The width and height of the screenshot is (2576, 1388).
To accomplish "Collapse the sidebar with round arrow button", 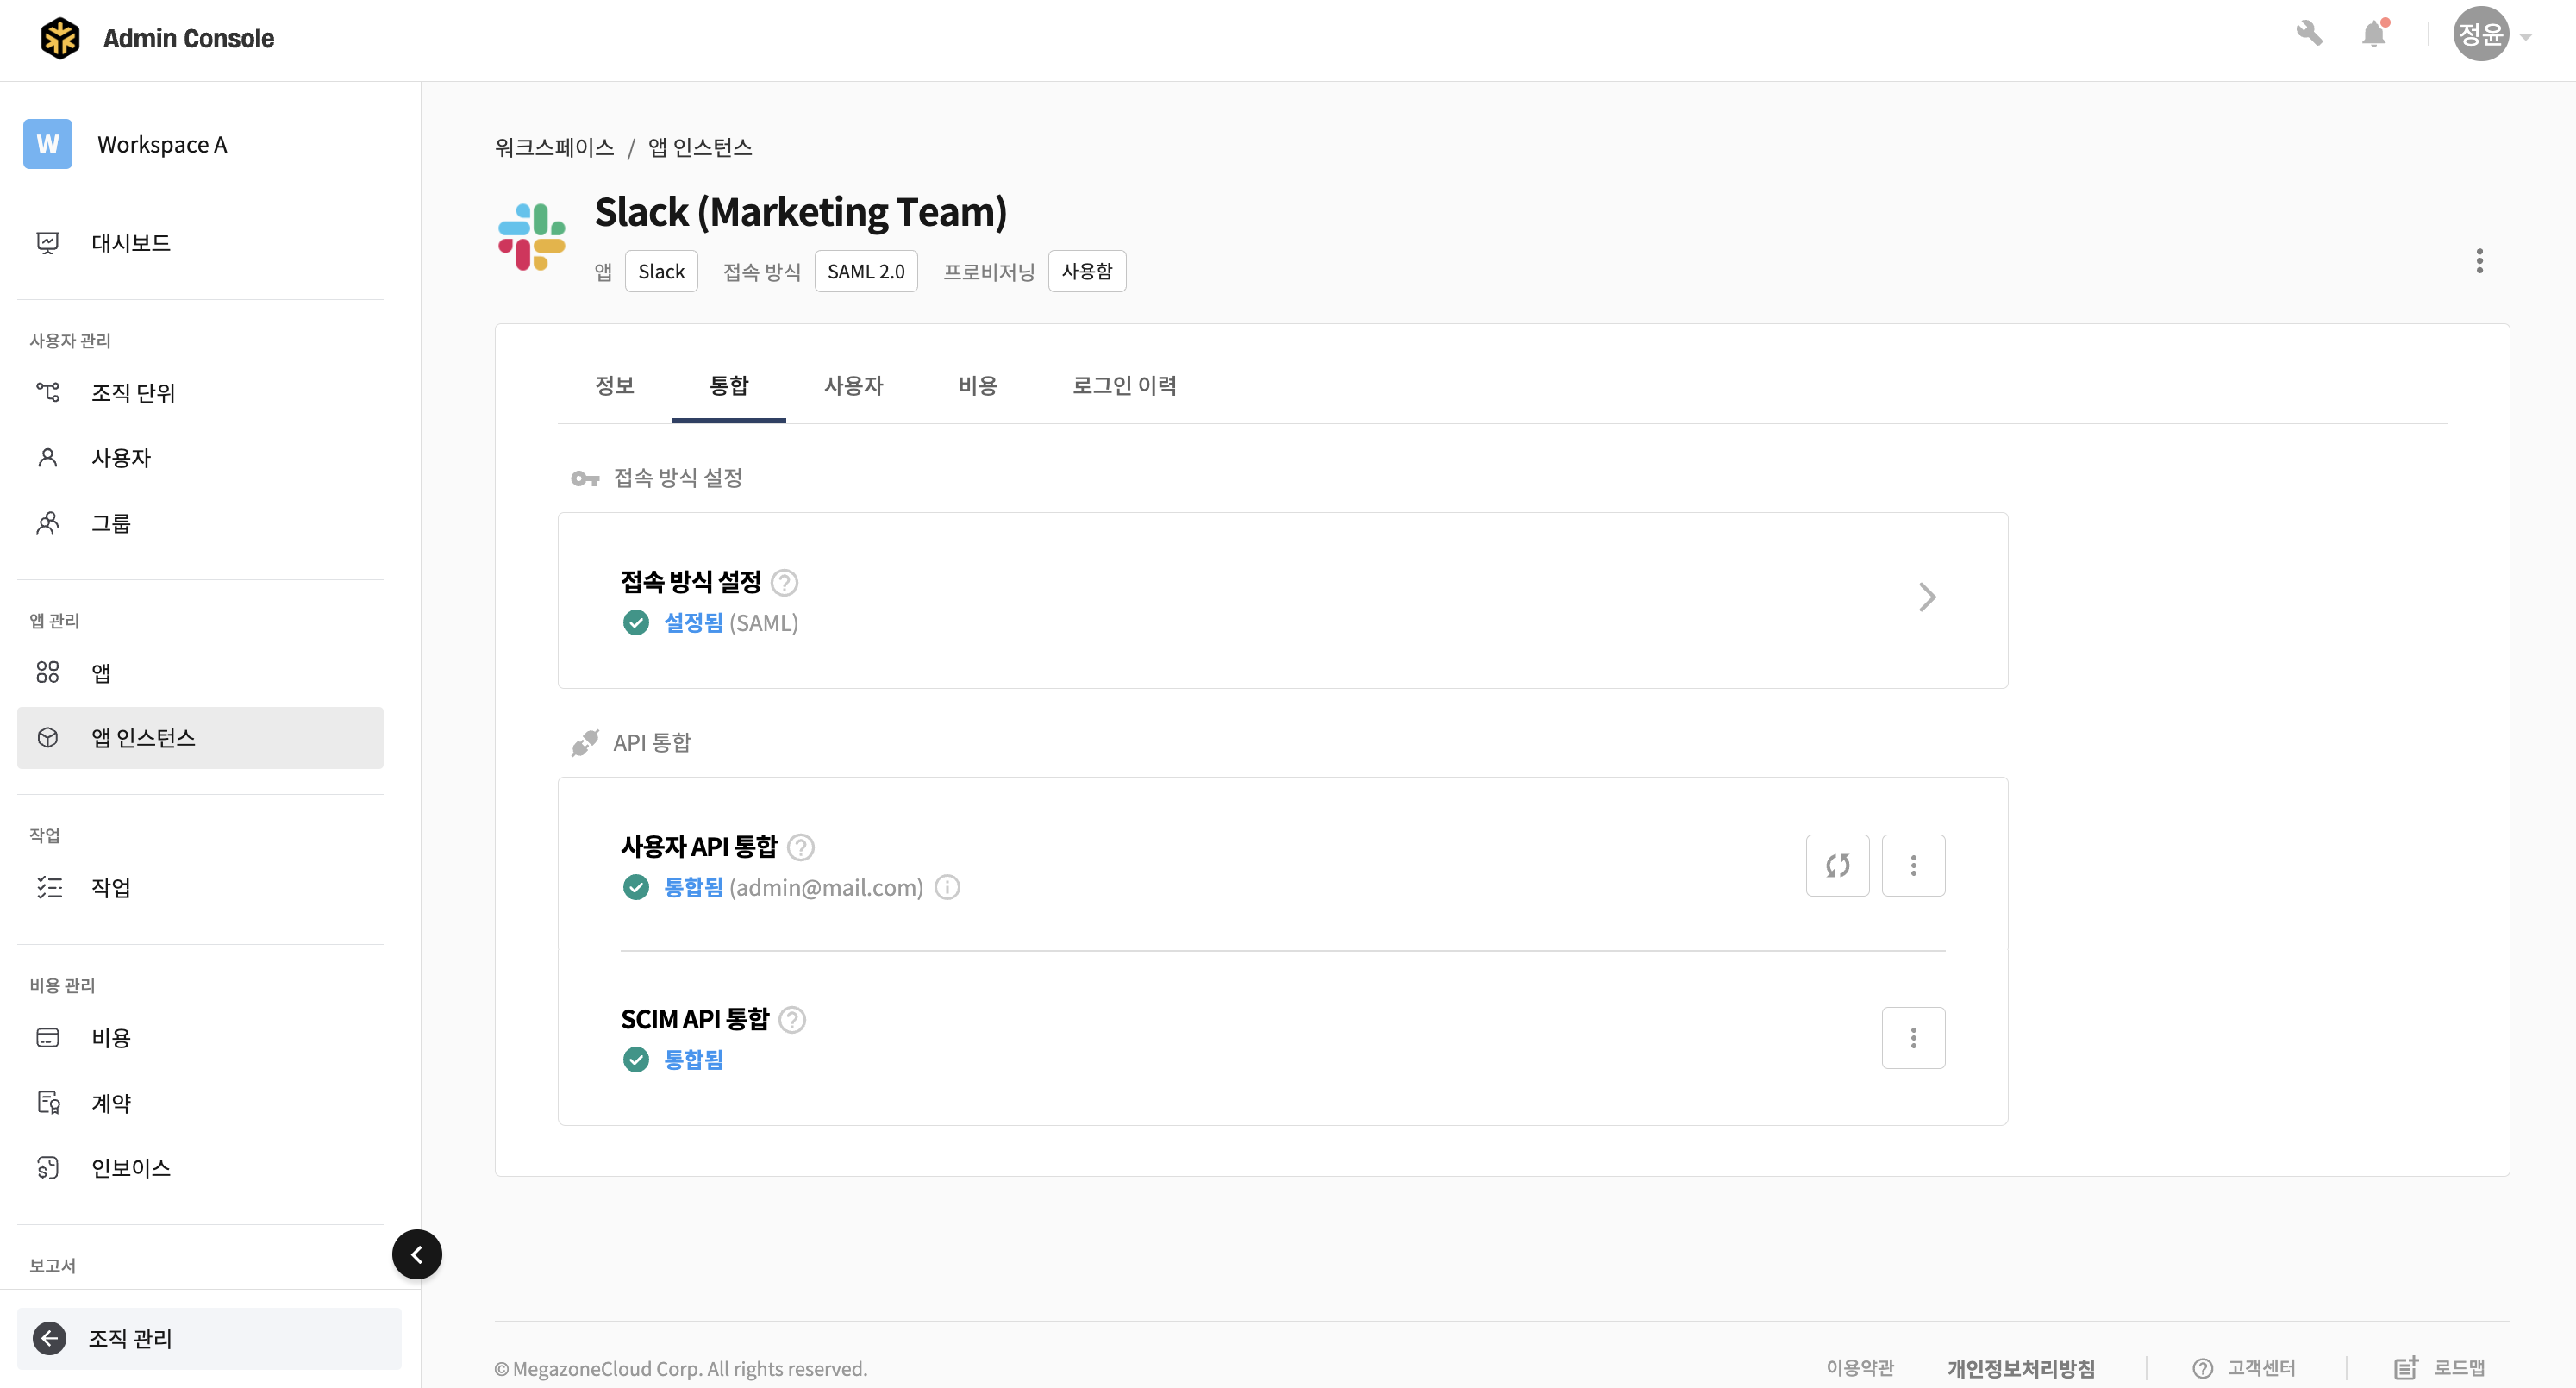I will (417, 1254).
